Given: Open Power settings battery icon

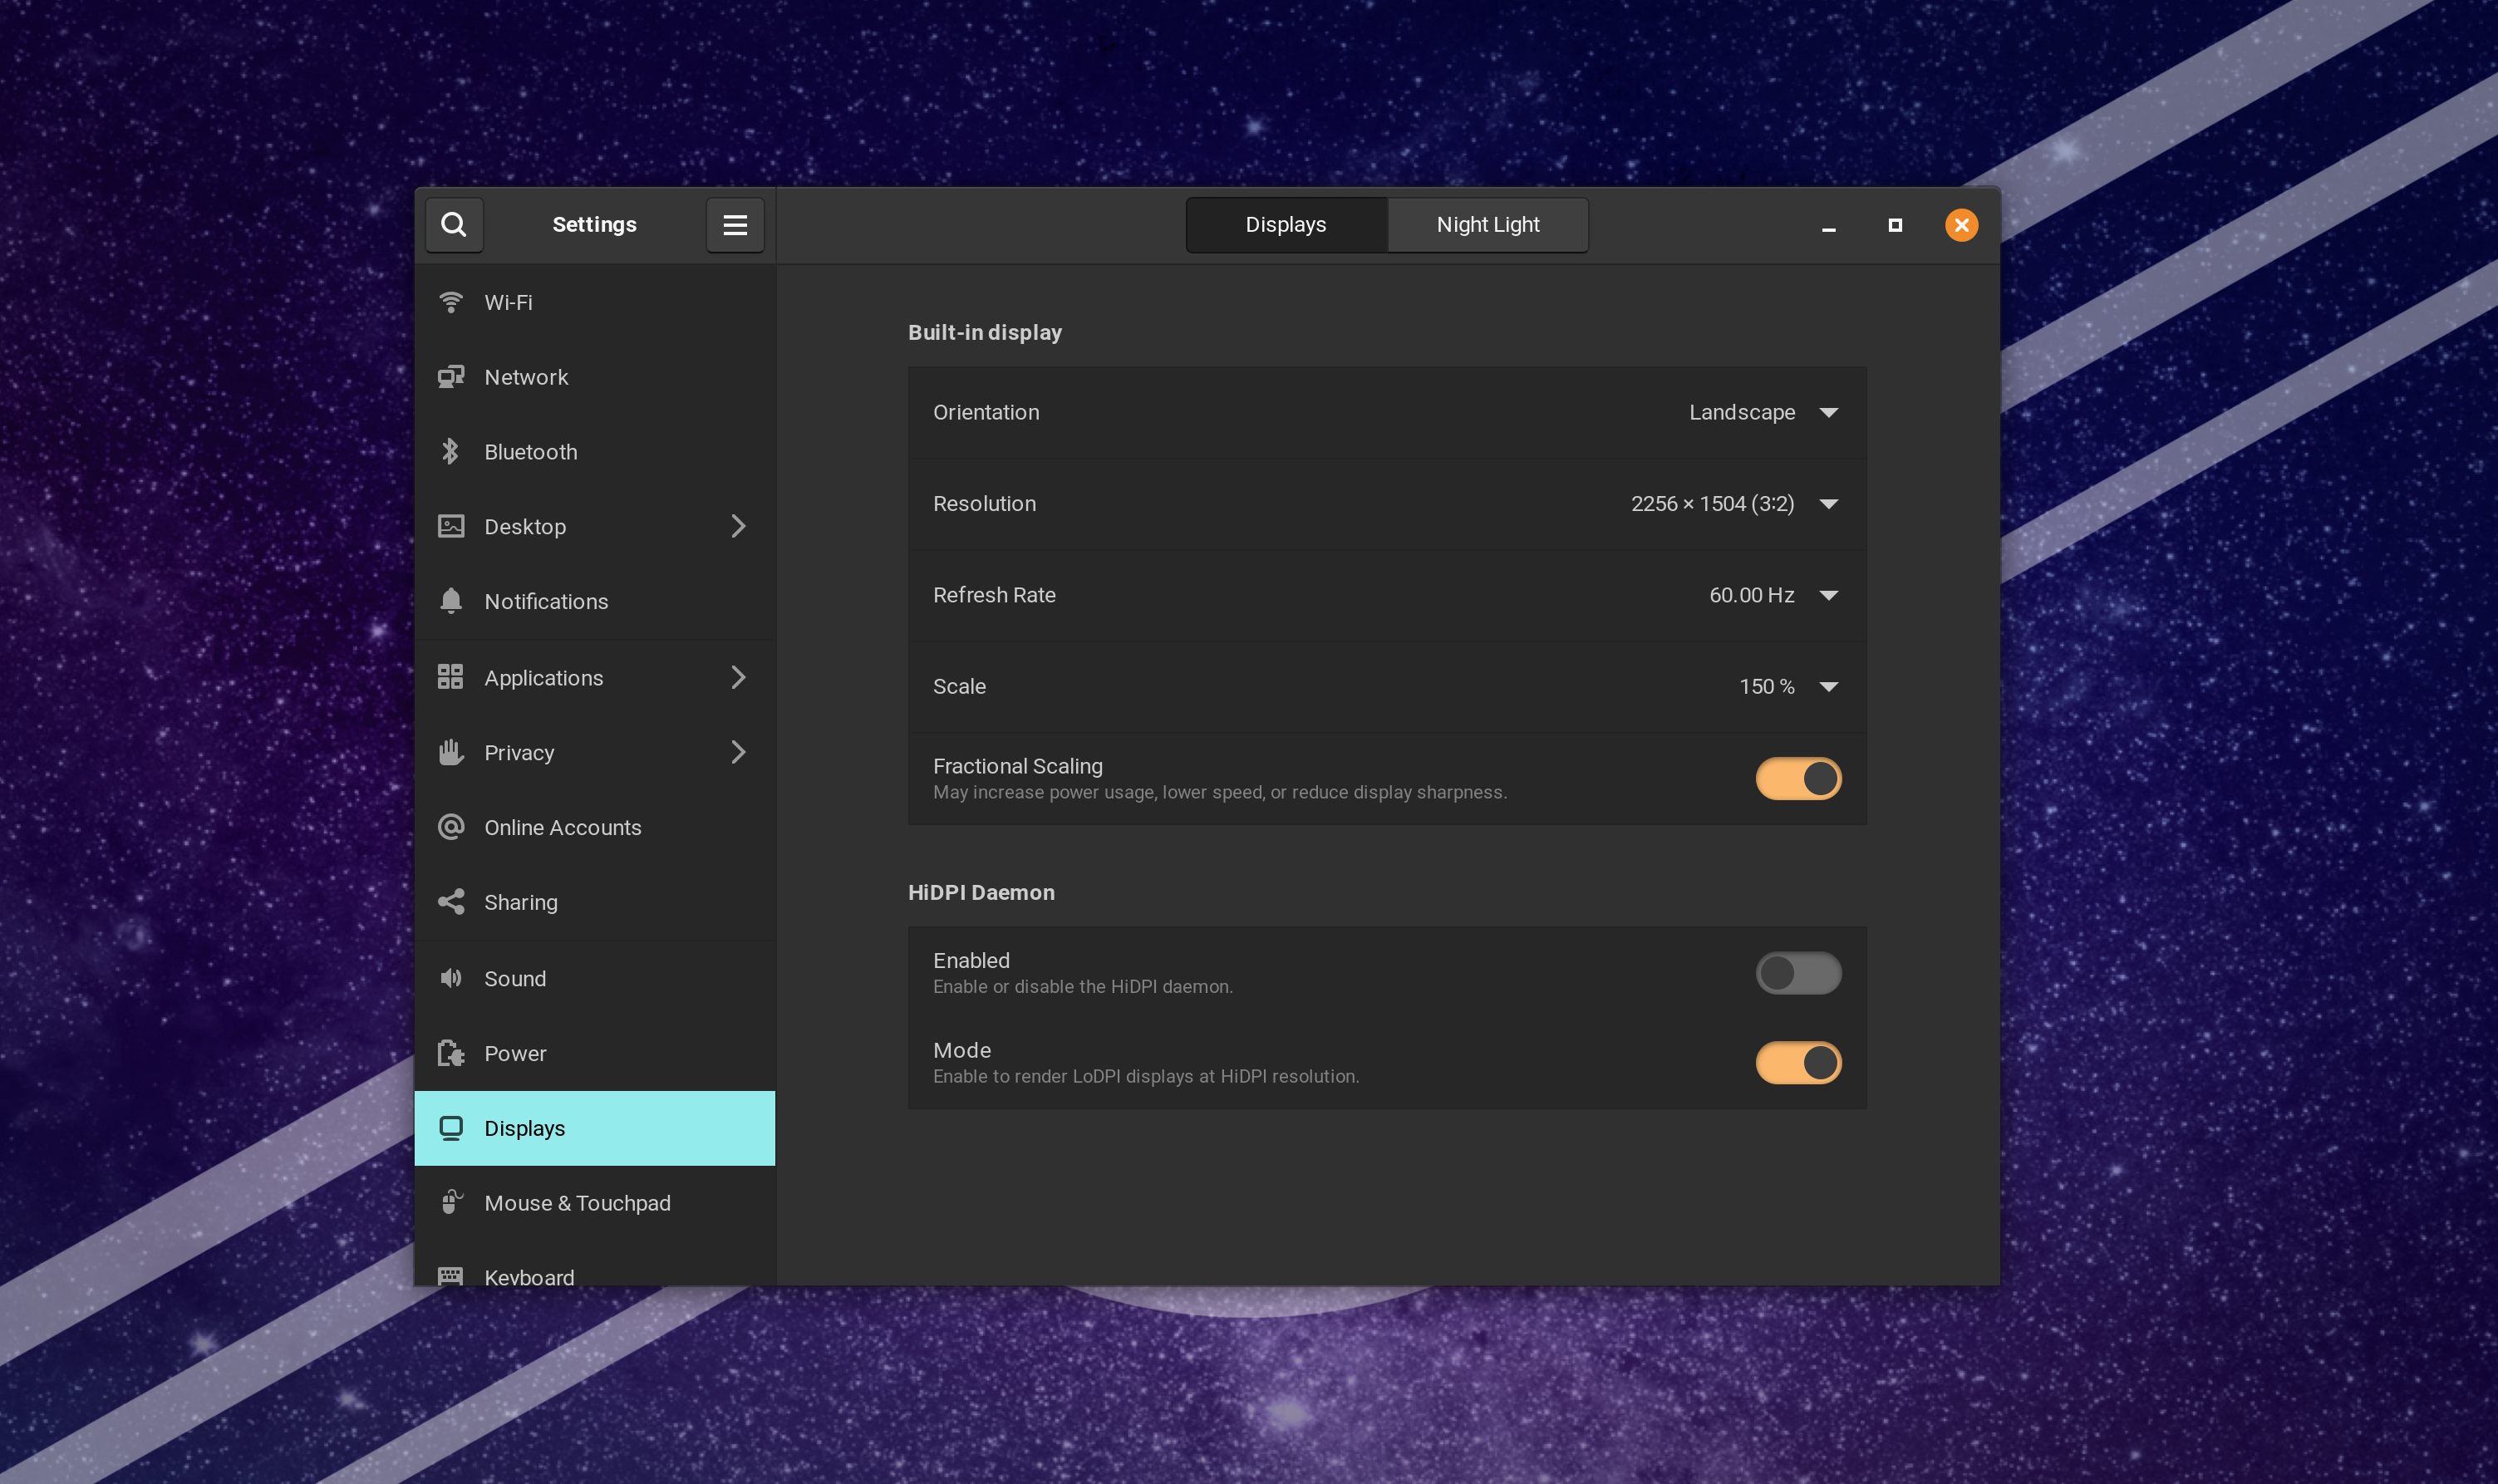Looking at the screenshot, I should coord(451,1053).
